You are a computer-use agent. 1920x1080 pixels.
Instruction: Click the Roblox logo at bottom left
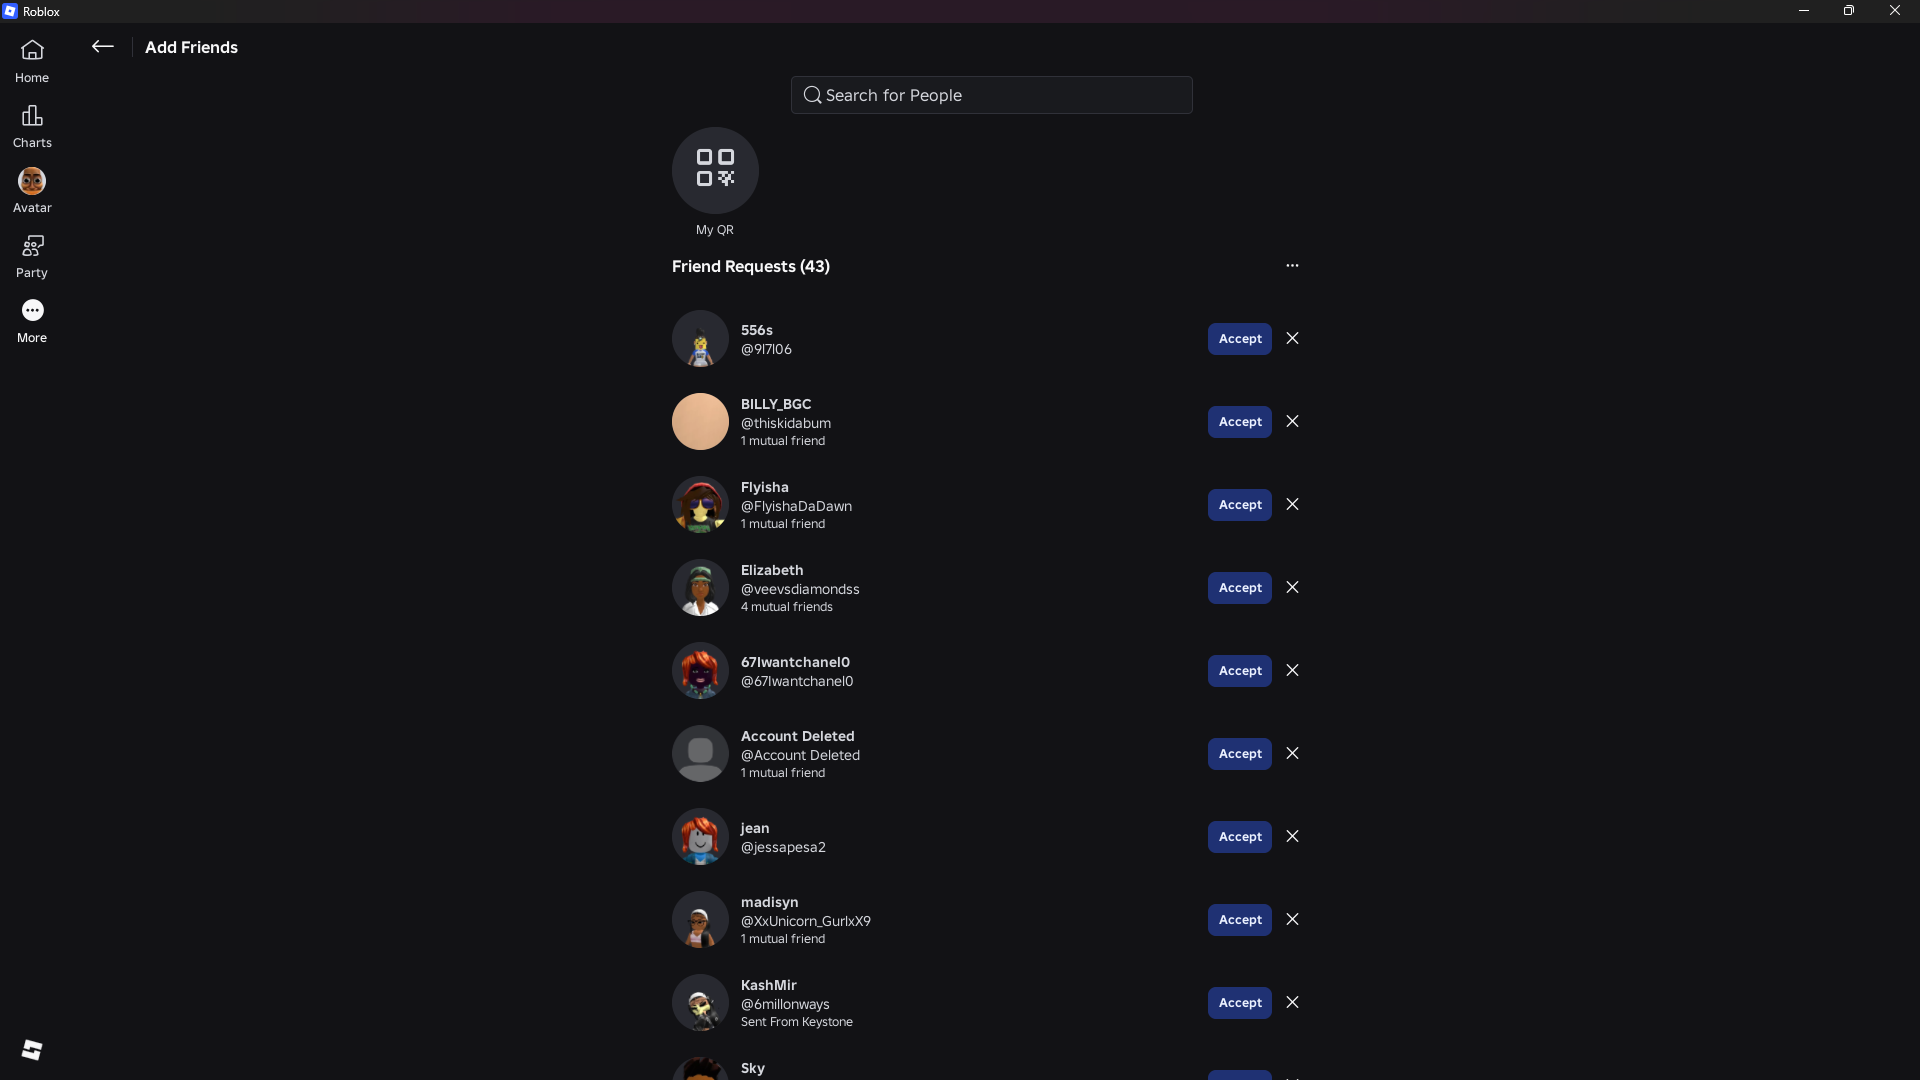tap(32, 1049)
